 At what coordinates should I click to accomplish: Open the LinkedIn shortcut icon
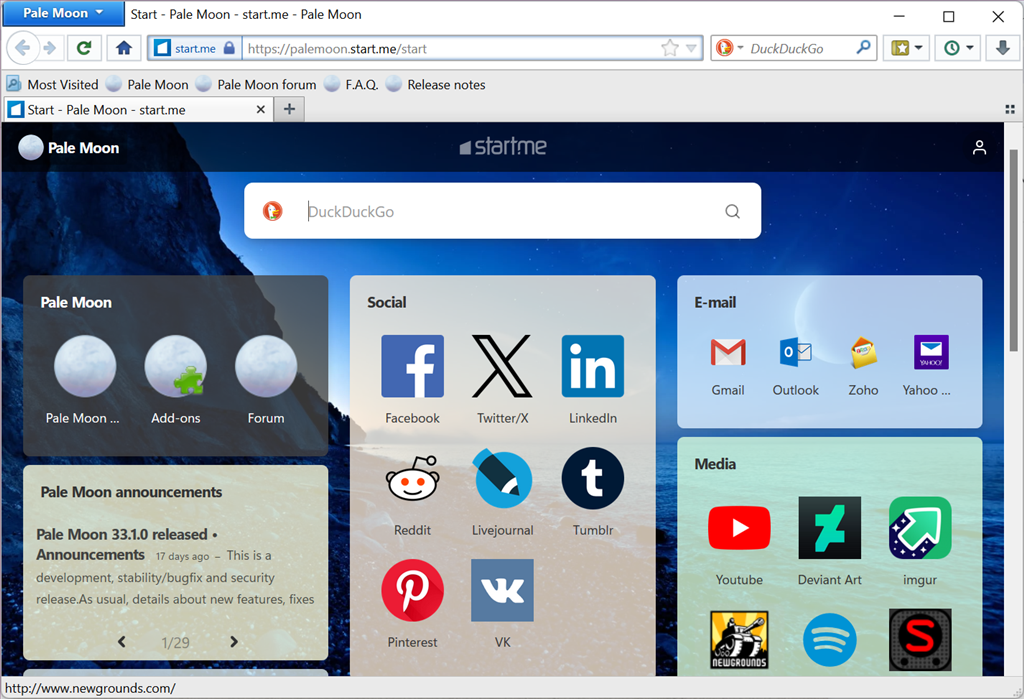(x=592, y=366)
